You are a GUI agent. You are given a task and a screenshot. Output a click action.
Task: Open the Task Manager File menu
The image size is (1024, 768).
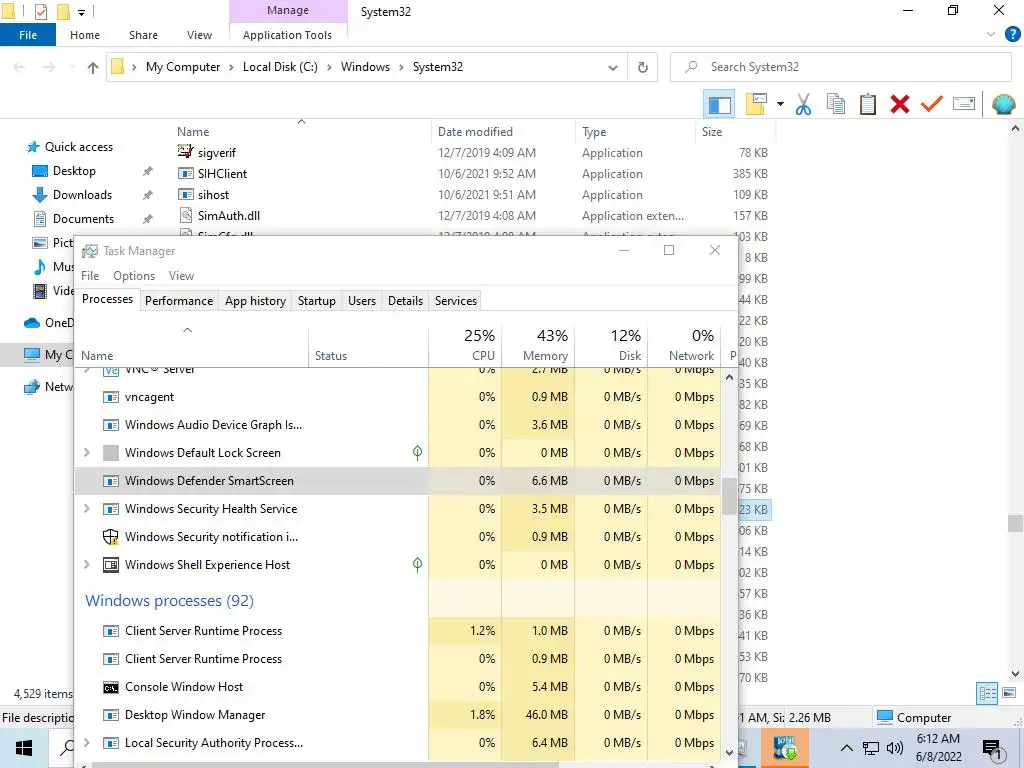click(90, 276)
